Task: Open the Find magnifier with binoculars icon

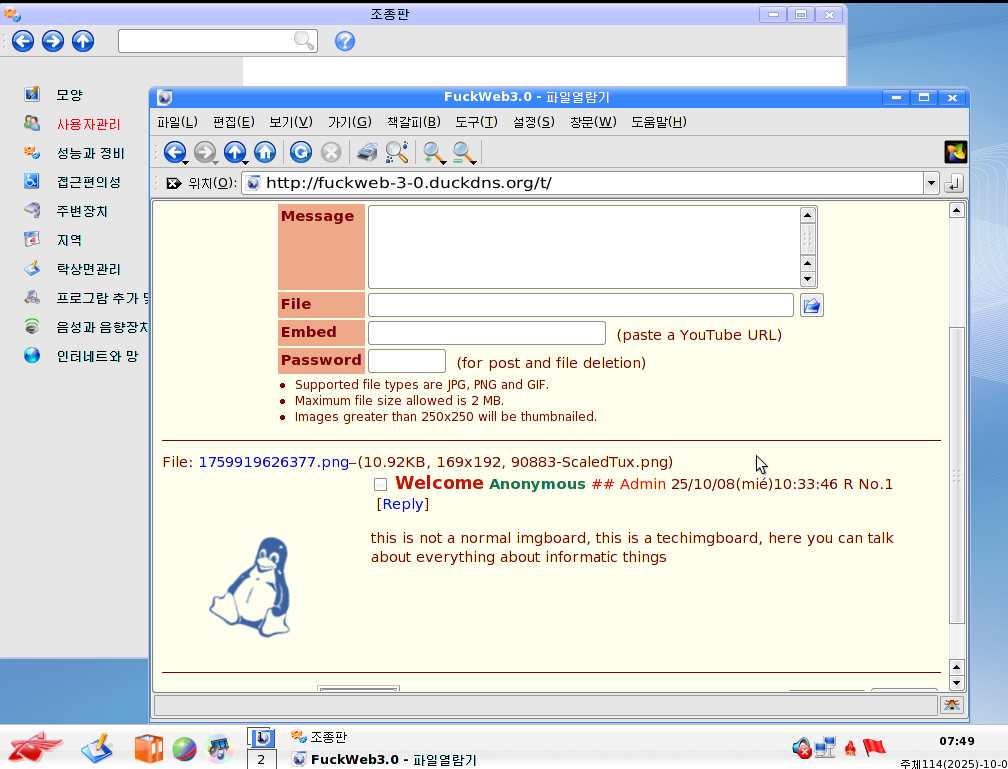Action: click(397, 152)
